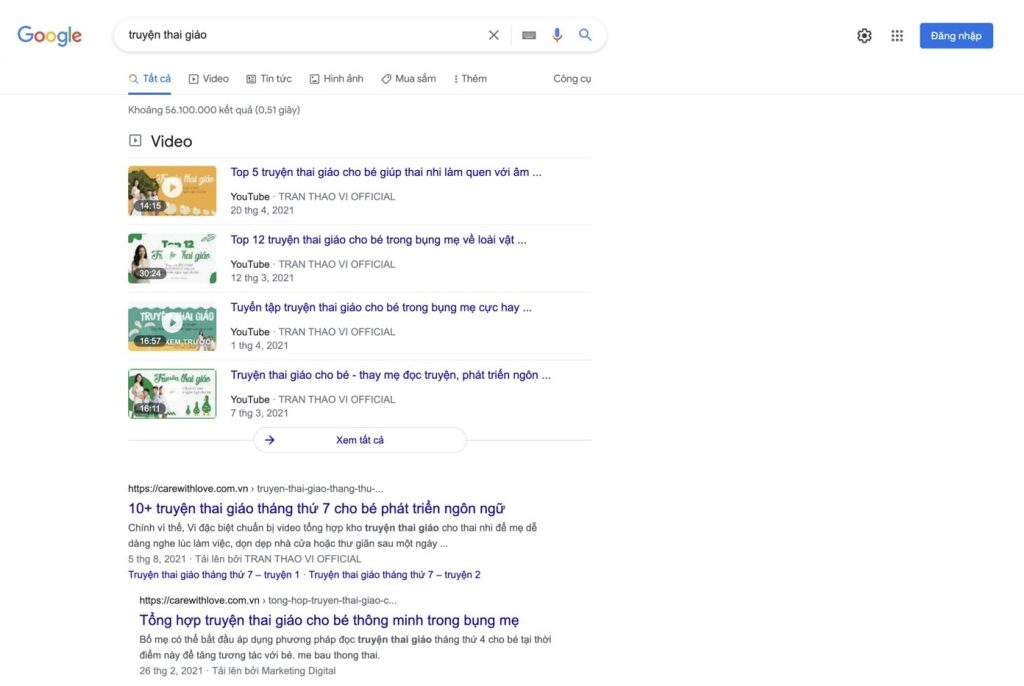Click the date '12 thg 3, 2021'
Screen dimensions: 1024x686
click(x=262, y=278)
